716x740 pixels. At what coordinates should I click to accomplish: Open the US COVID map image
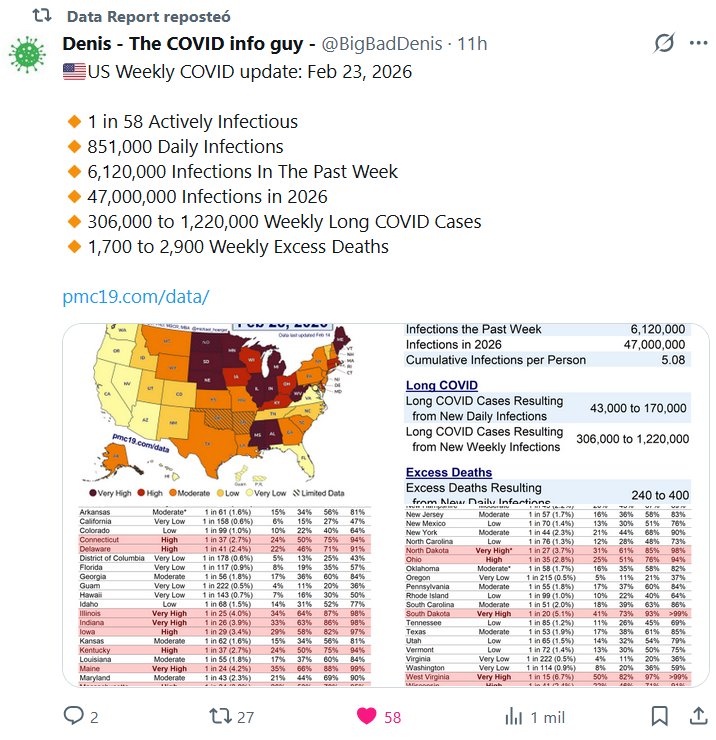[x=231, y=412]
